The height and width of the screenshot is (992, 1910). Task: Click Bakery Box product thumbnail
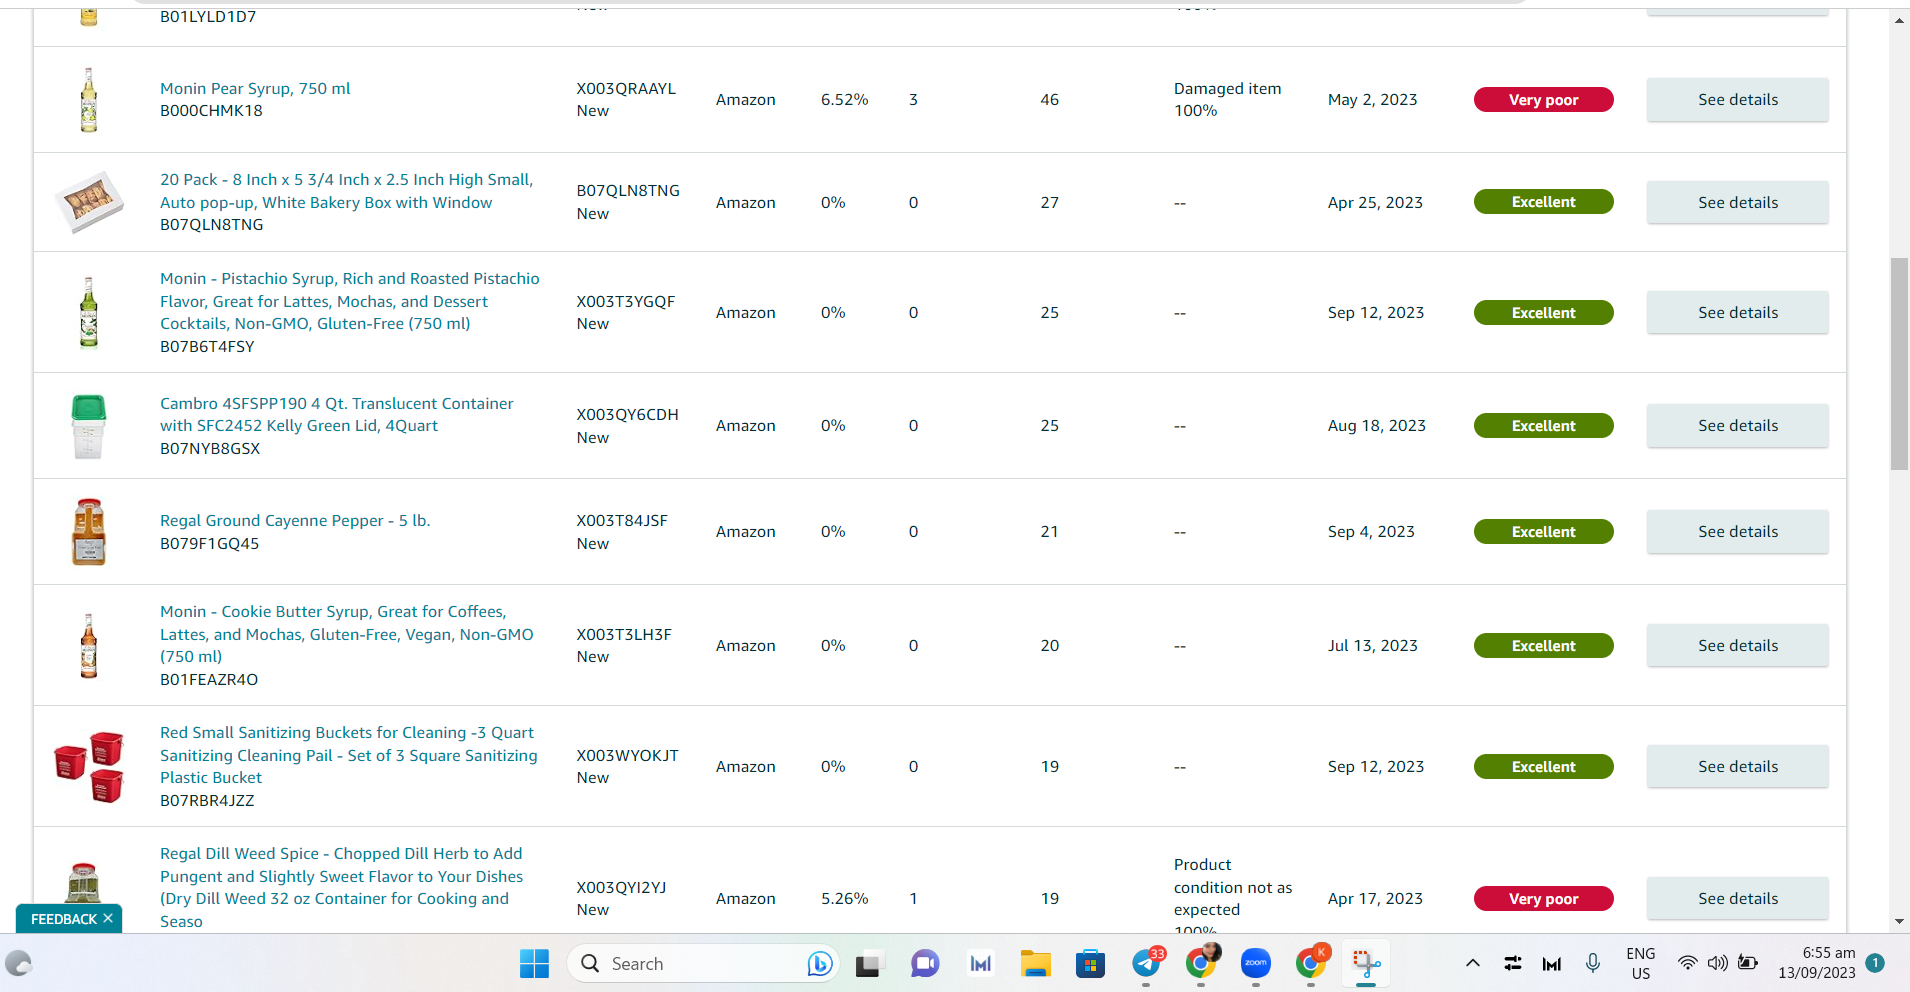click(89, 202)
